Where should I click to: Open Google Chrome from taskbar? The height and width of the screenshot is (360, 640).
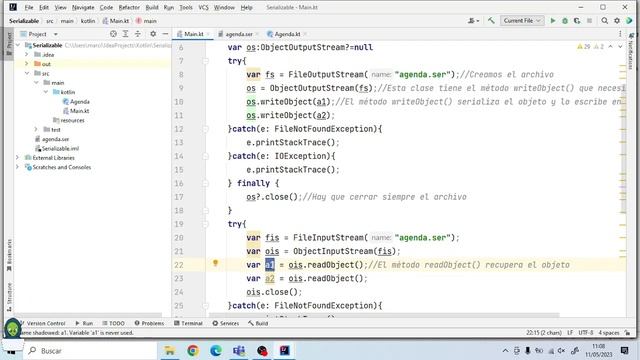[193, 350]
